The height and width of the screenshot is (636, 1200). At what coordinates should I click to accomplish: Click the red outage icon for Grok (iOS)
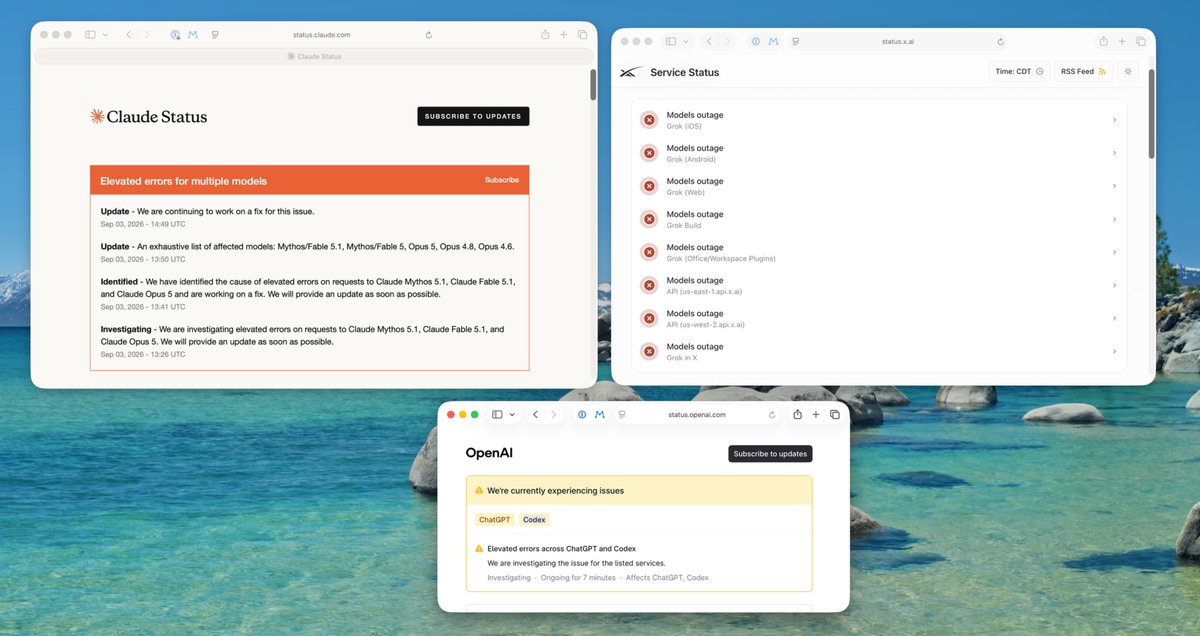(649, 120)
